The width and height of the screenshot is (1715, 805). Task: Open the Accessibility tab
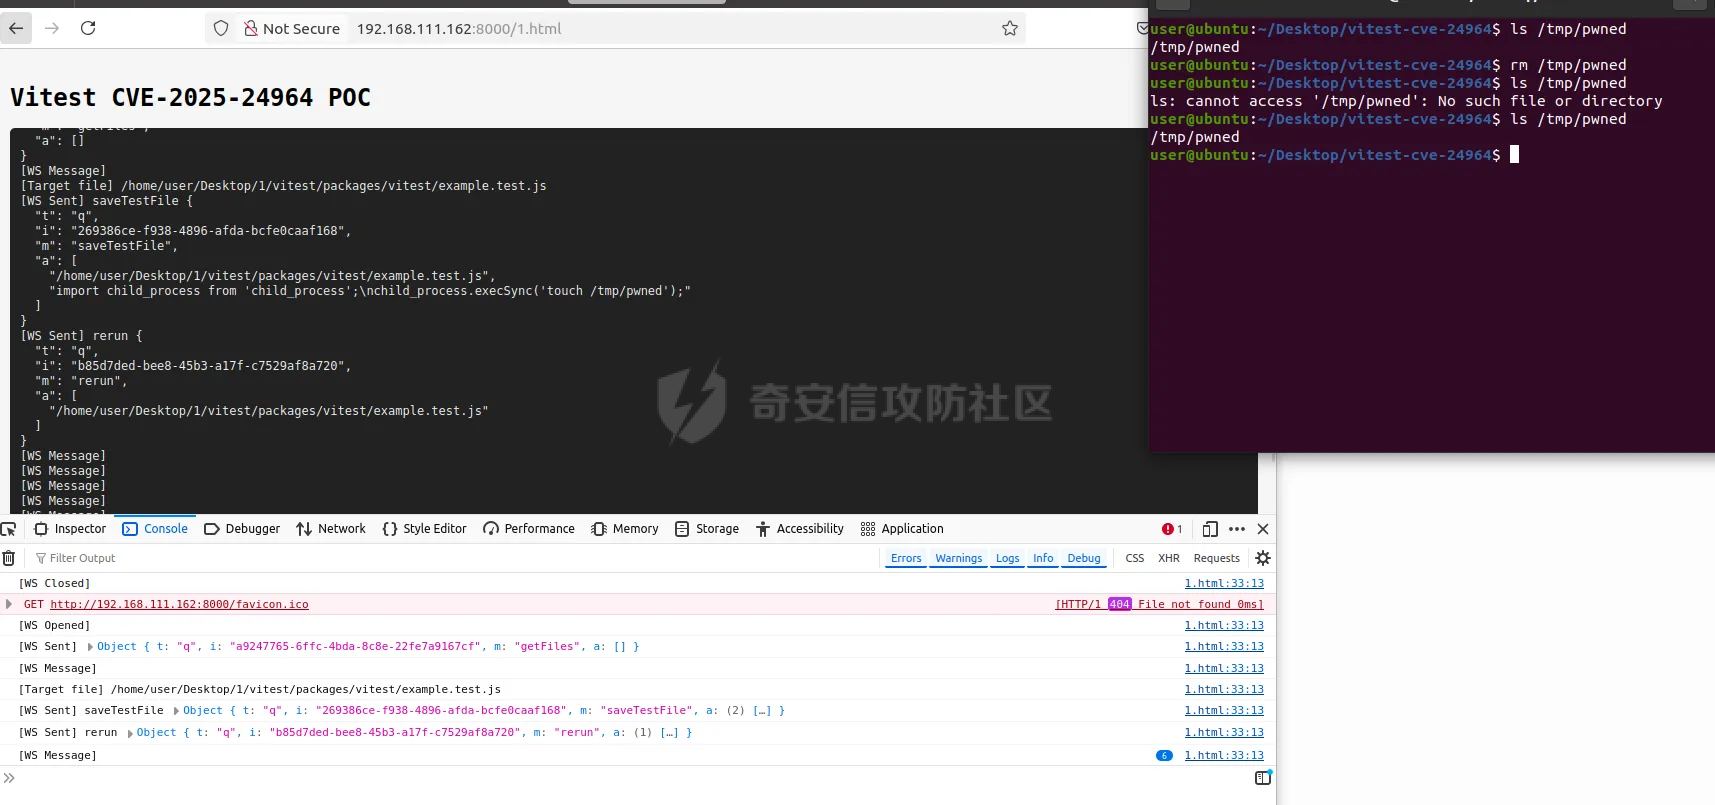point(800,529)
